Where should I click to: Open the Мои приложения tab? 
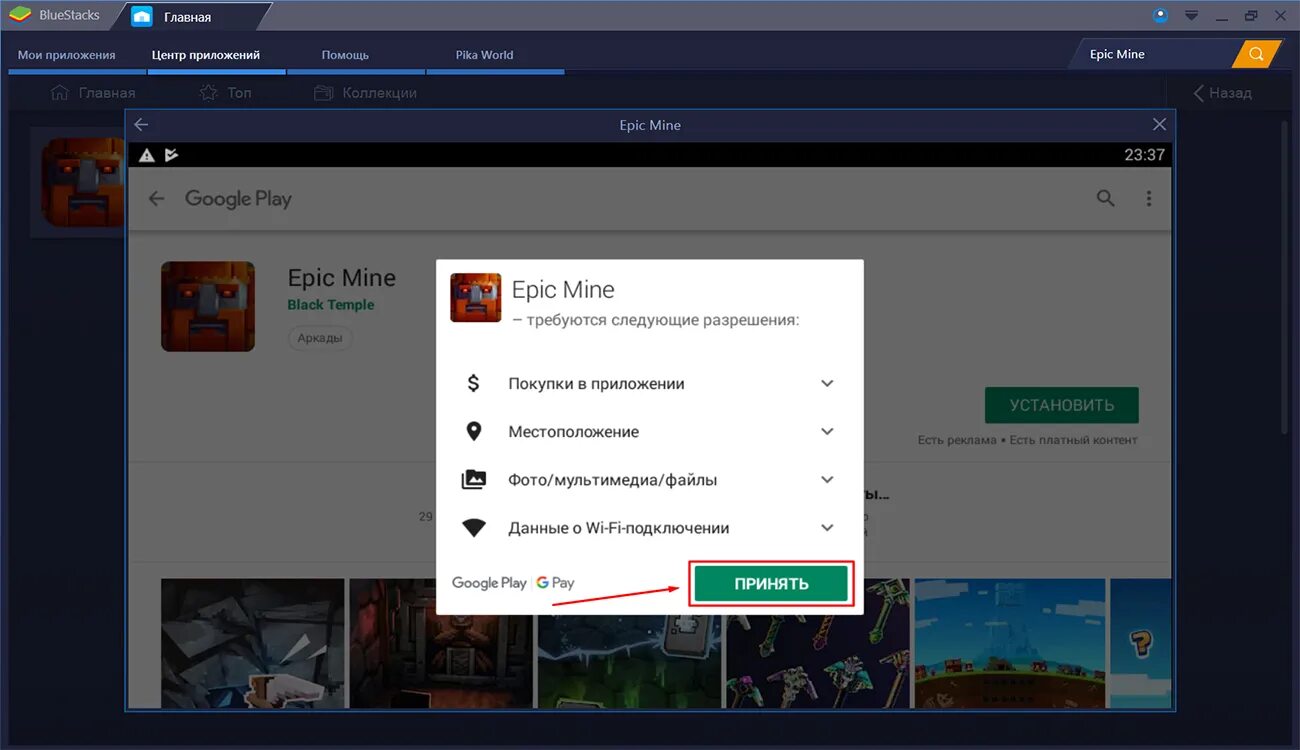coord(67,55)
